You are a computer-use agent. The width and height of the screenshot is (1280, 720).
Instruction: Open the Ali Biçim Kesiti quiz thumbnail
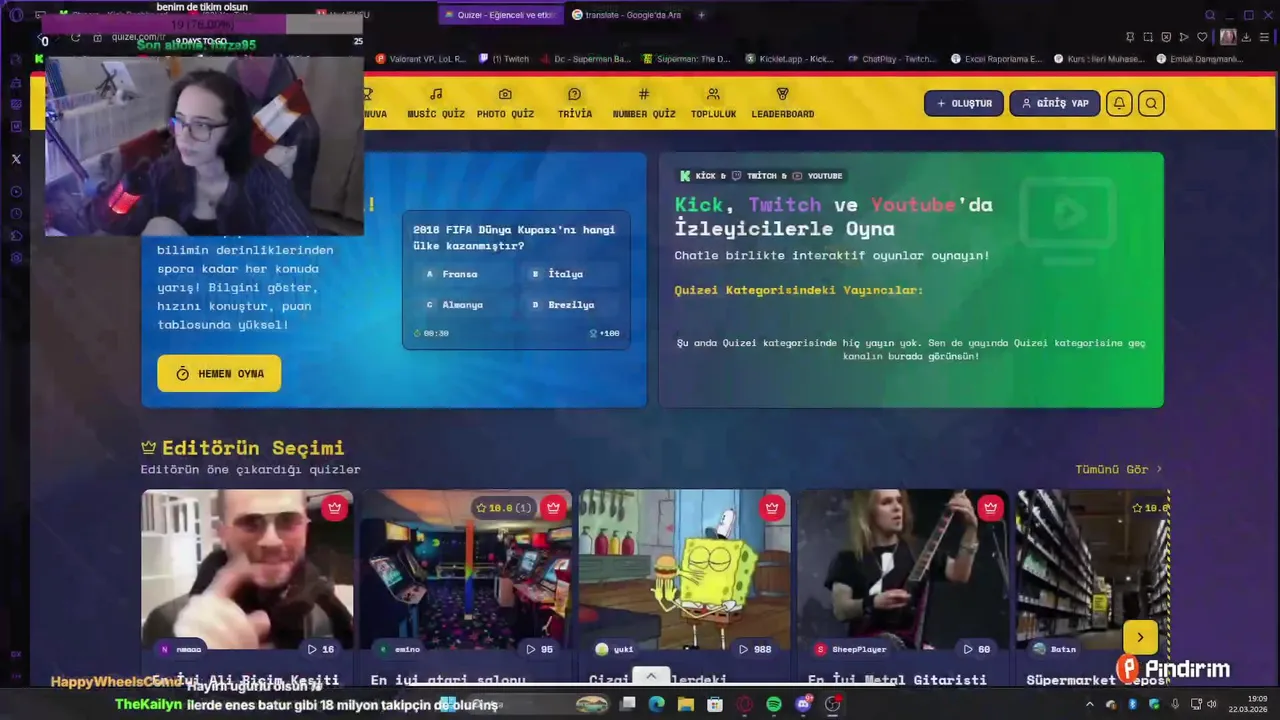coord(247,570)
